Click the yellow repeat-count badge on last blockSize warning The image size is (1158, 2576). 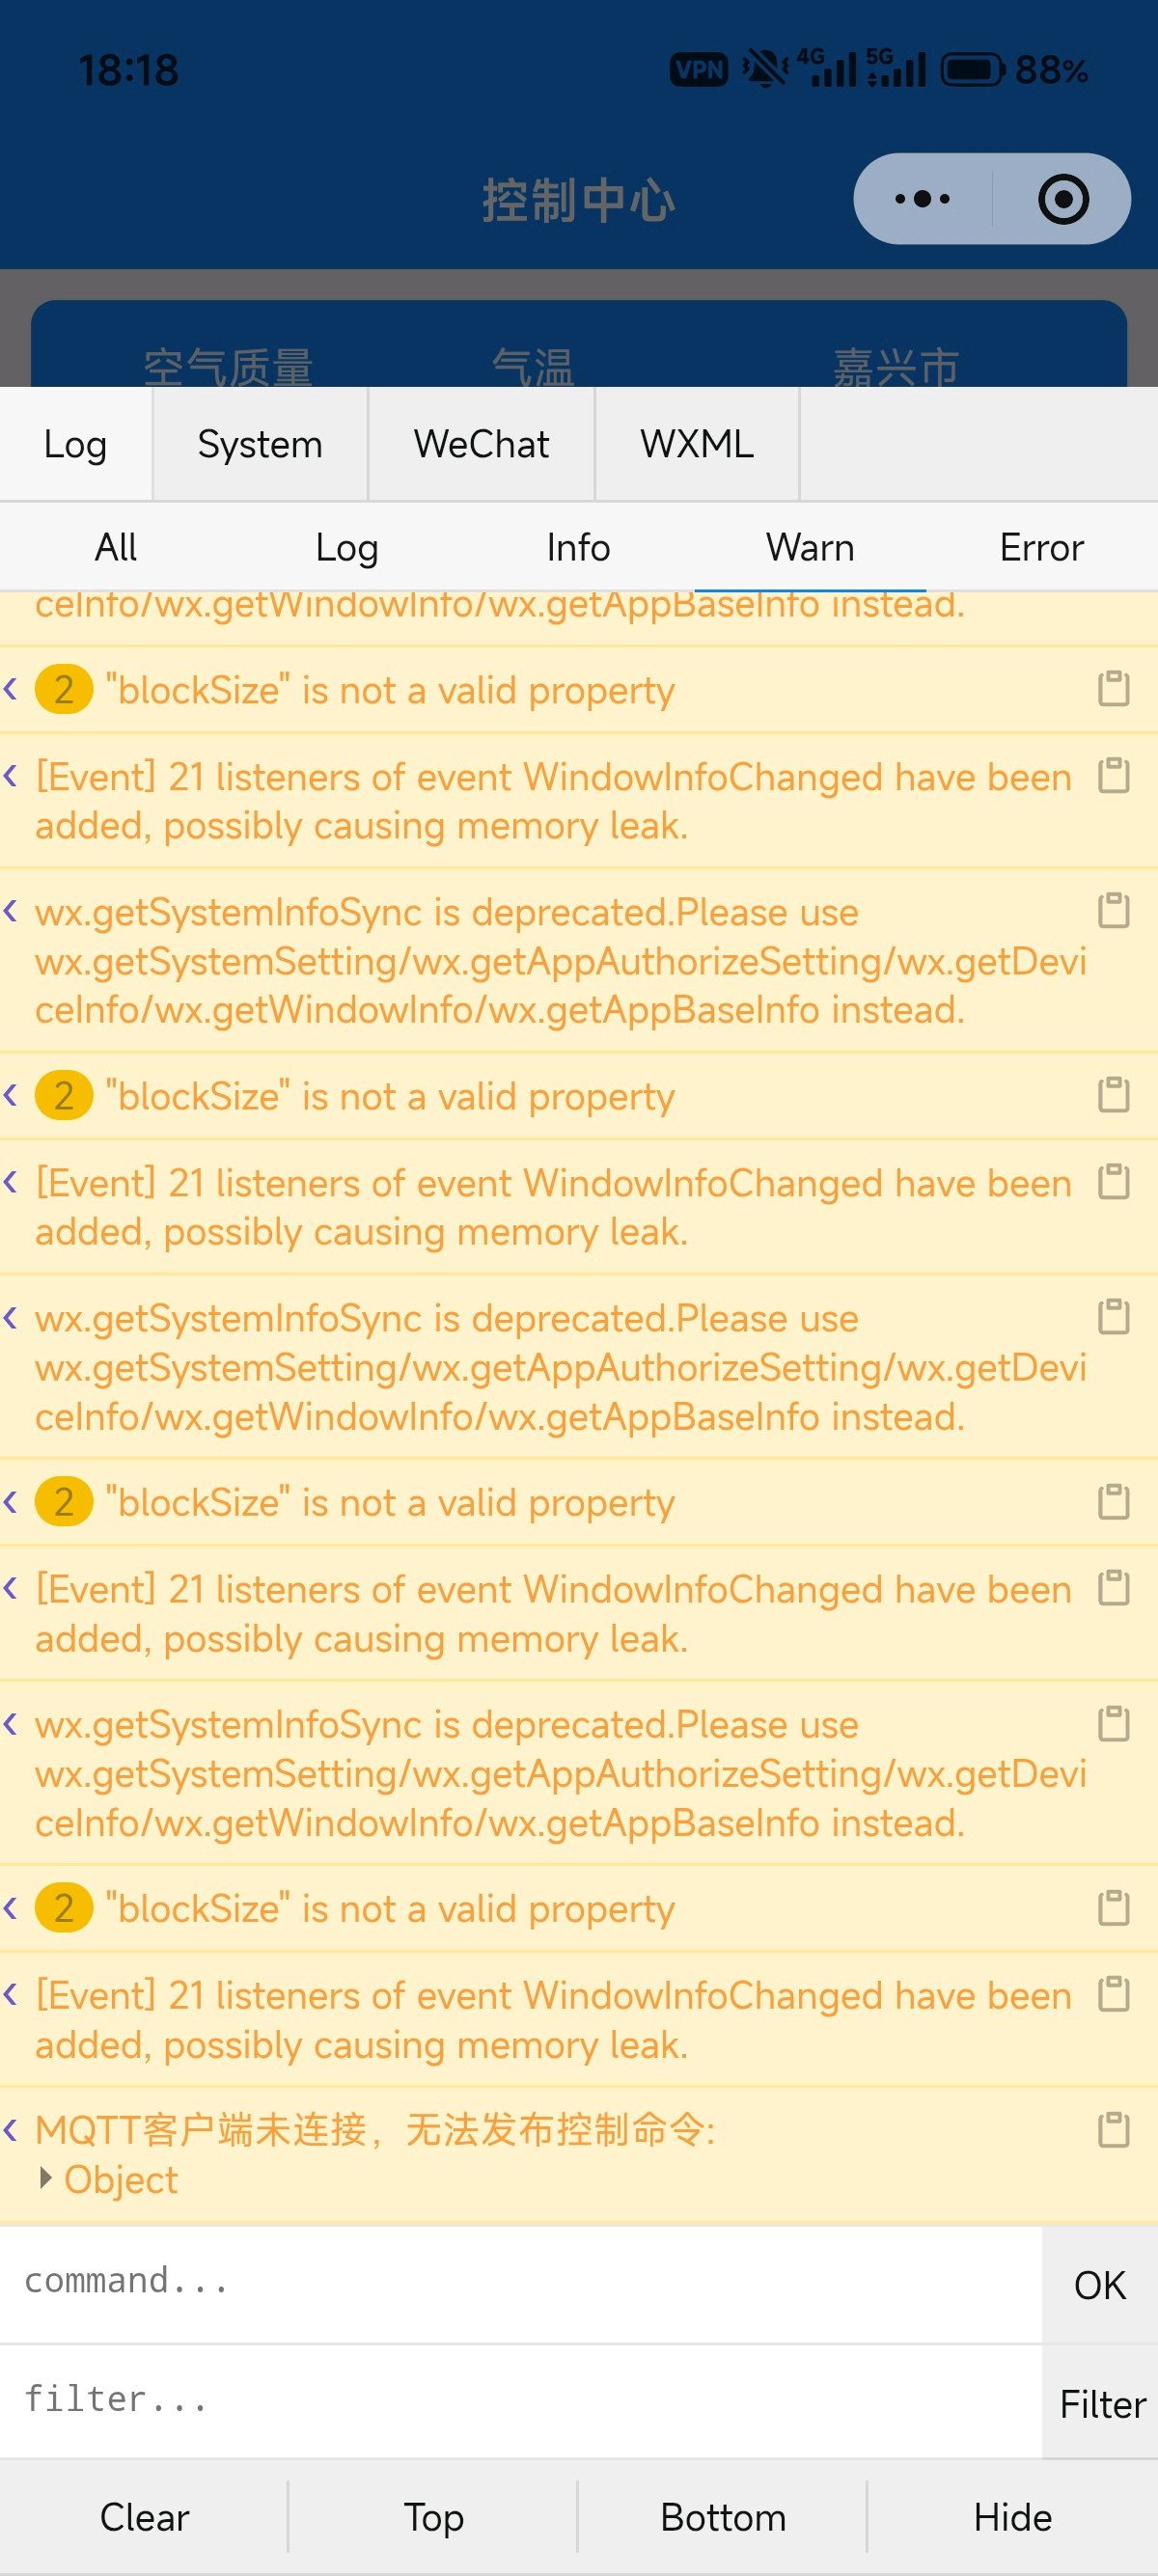coord(64,1908)
